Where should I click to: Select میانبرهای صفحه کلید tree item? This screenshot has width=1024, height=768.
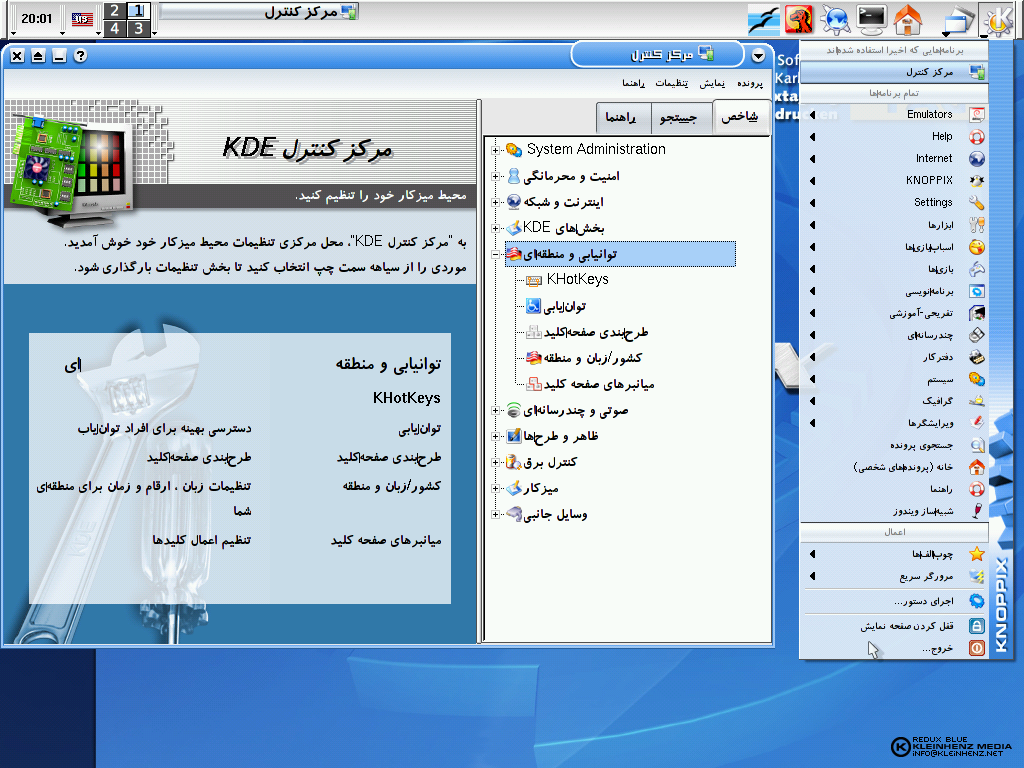coord(599,384)
